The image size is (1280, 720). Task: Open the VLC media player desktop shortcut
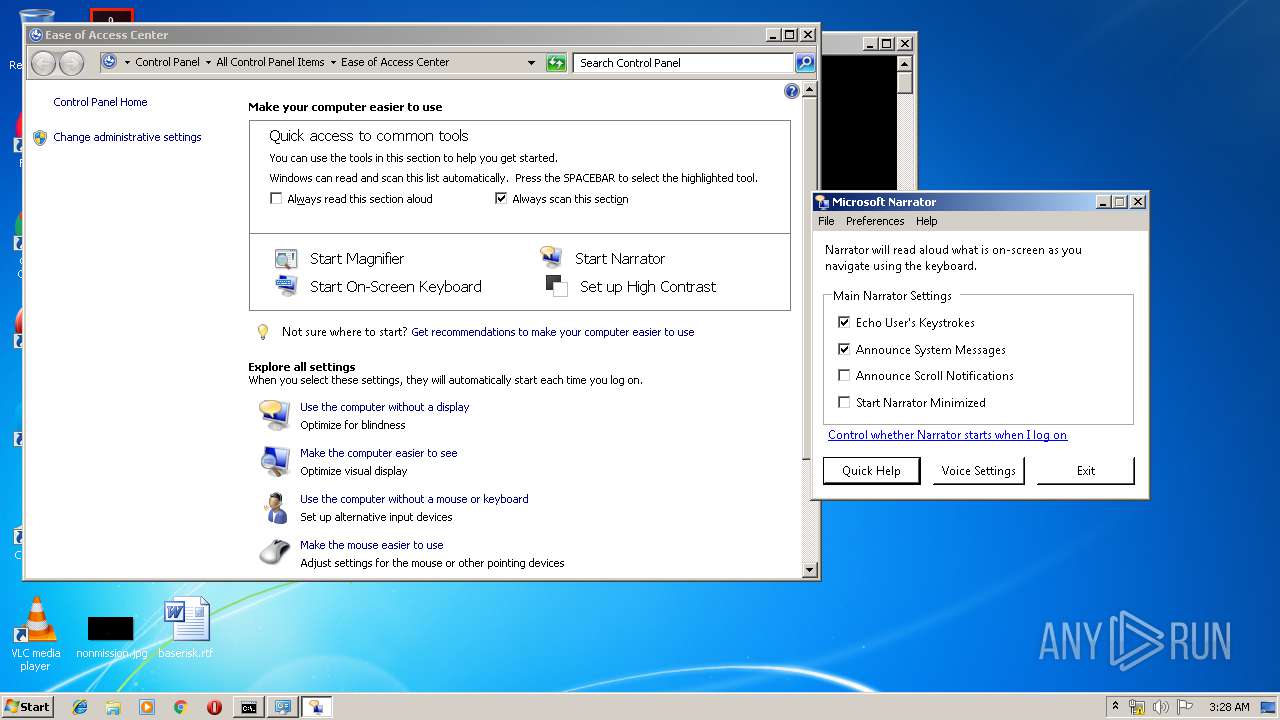click(36, 633)
